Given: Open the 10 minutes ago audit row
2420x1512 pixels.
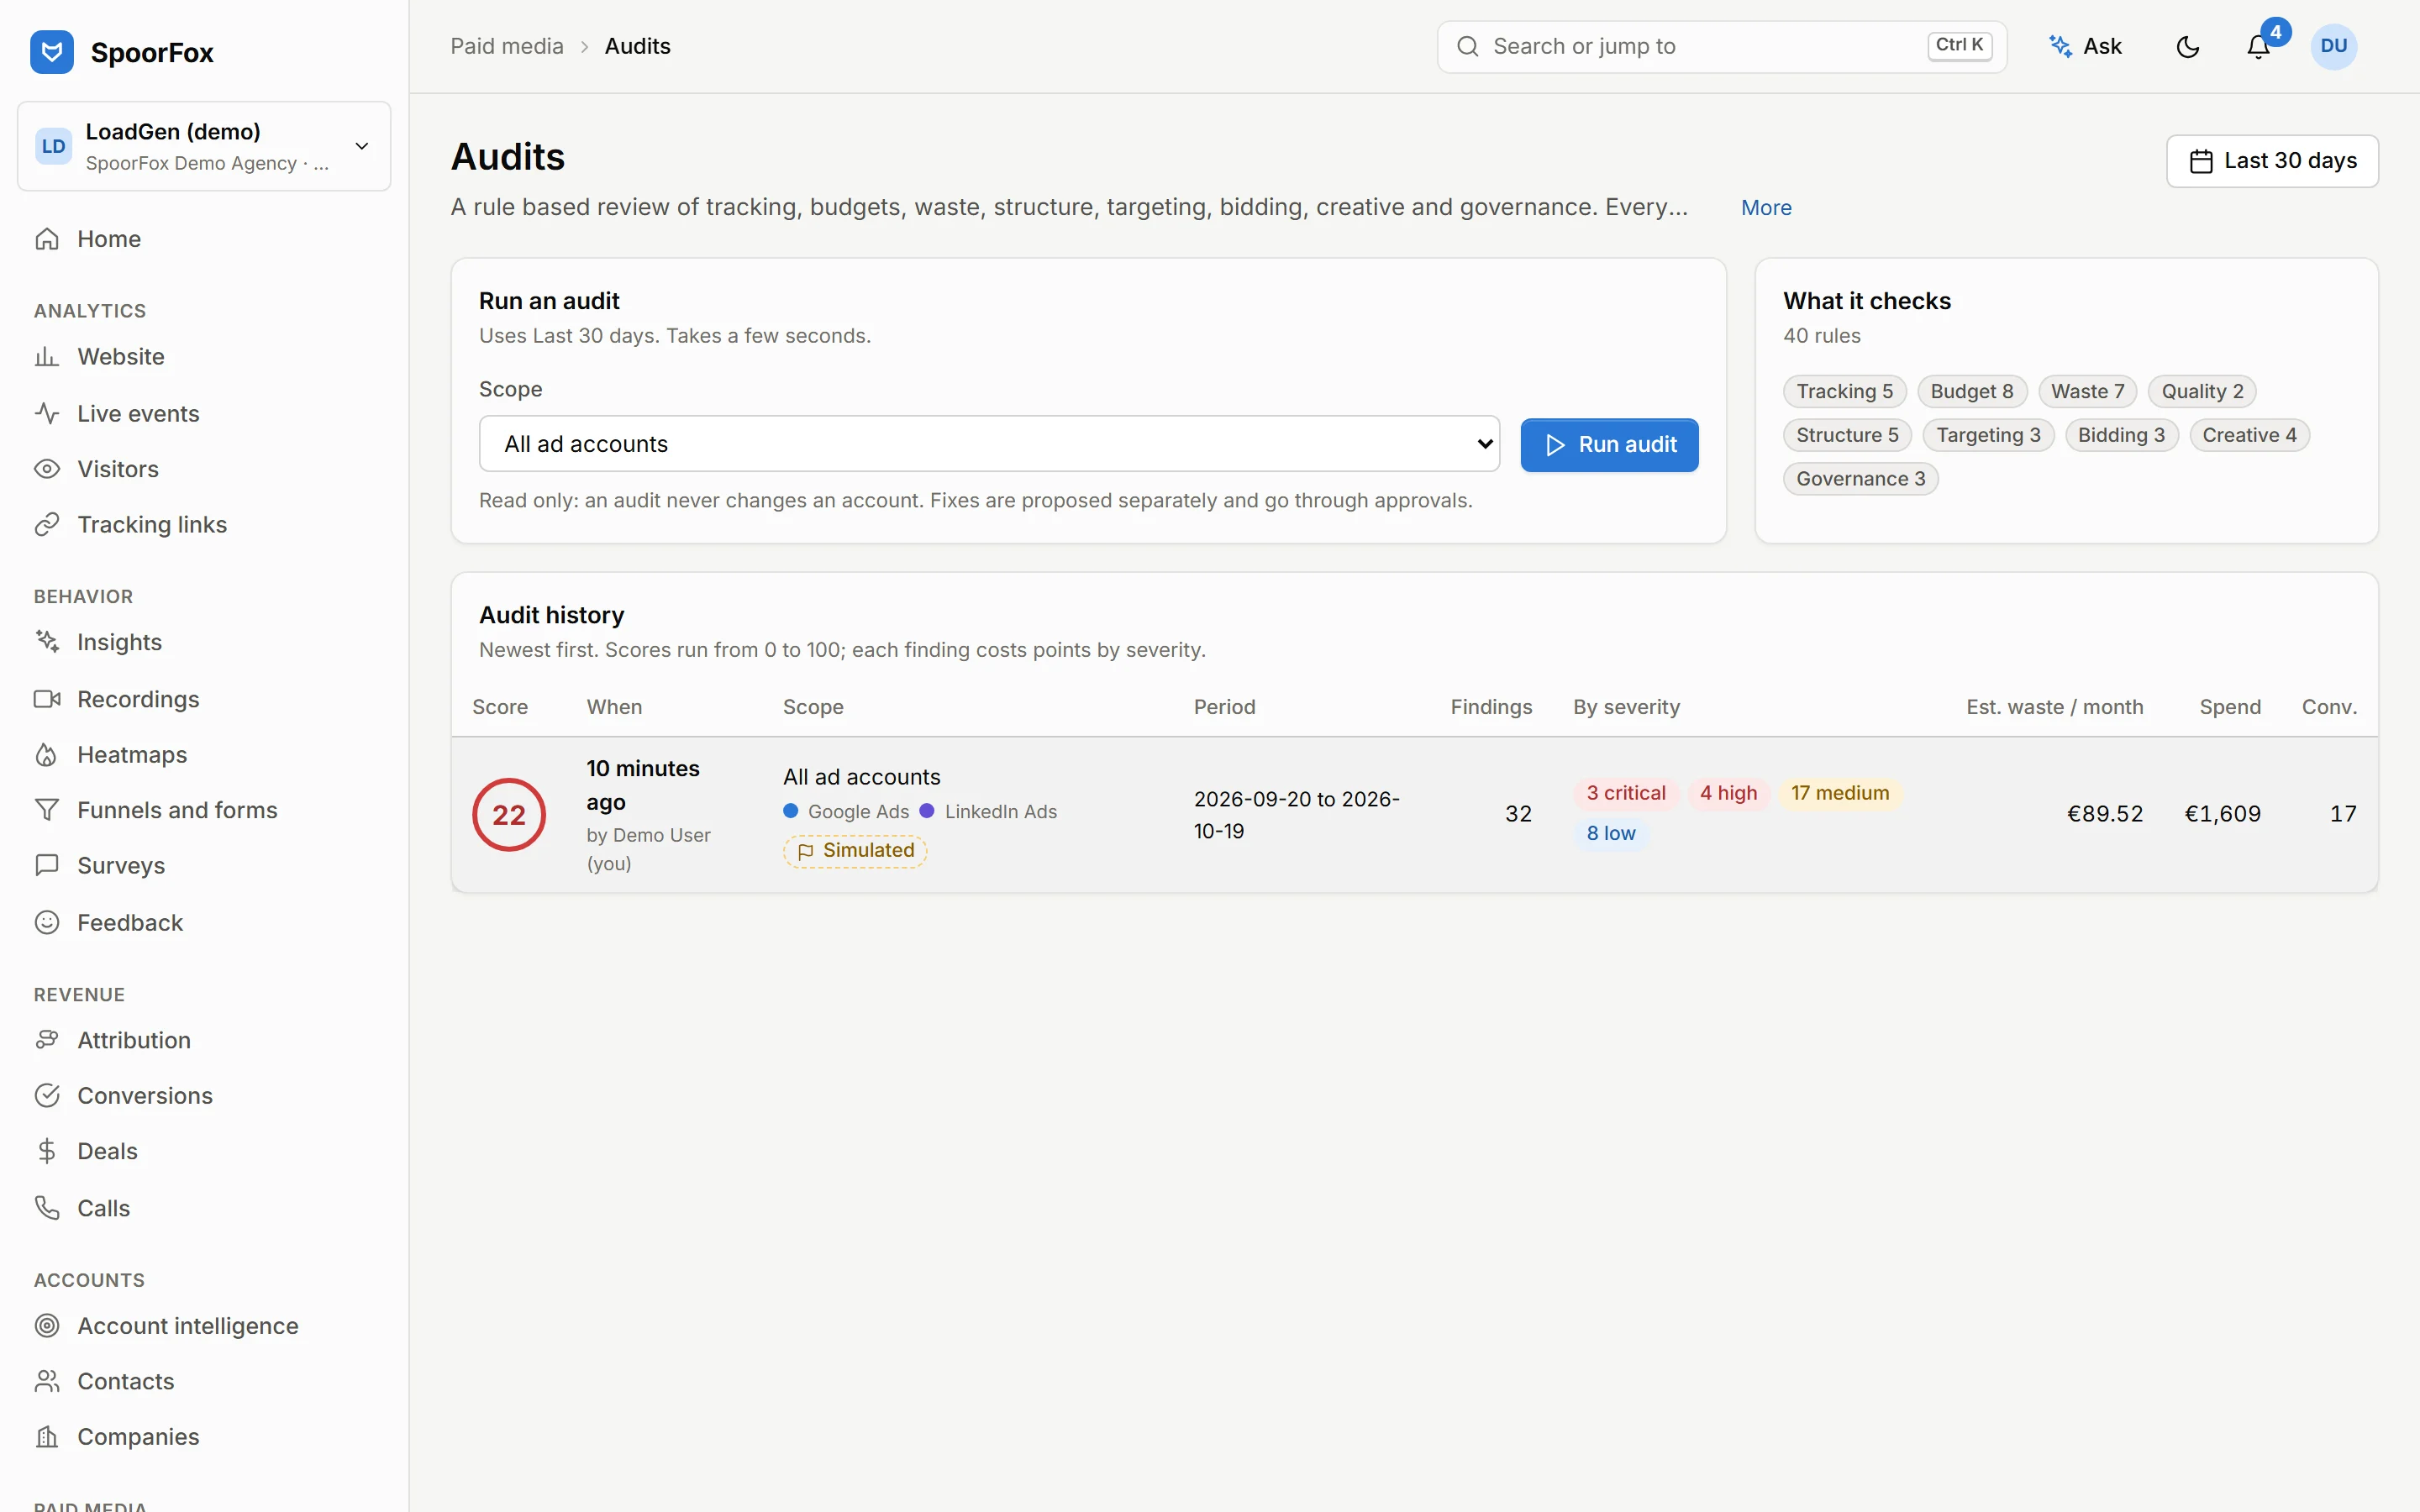Looking at the screenshot, I should (1414, 815).
